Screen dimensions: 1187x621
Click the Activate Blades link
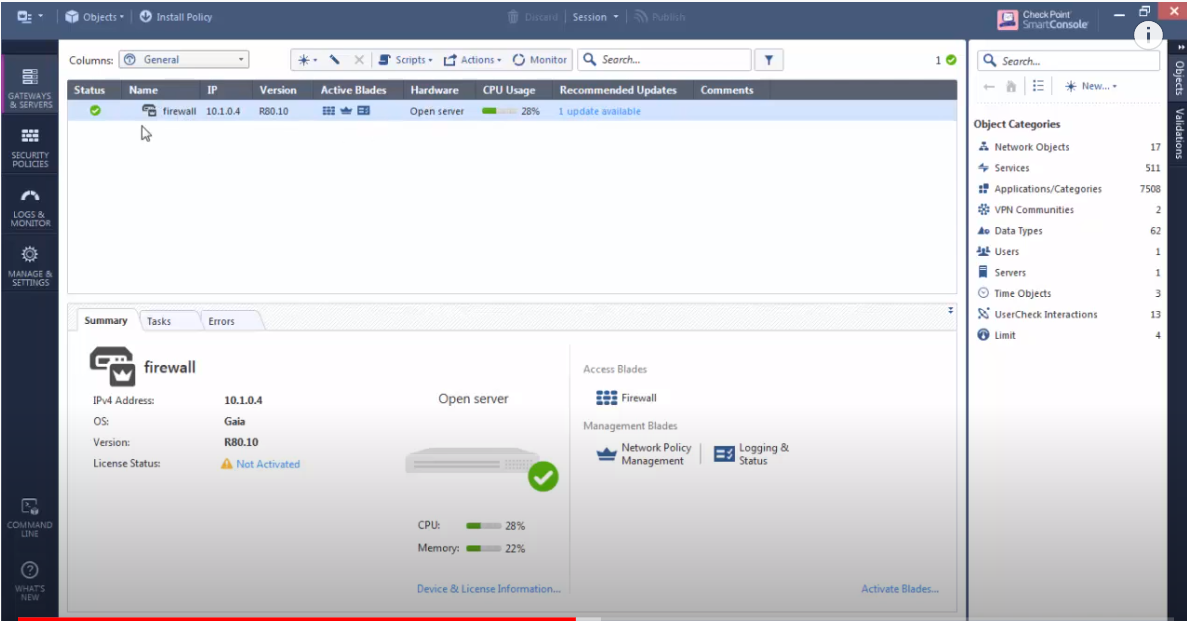(899, 588)
